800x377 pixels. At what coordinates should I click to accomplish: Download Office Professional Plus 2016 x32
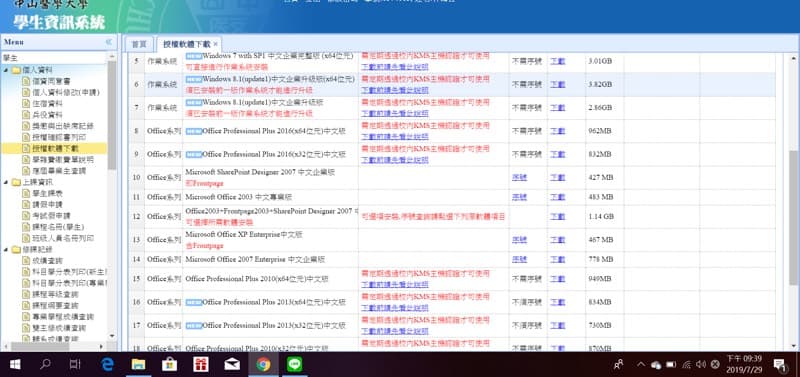click(558, 154)
